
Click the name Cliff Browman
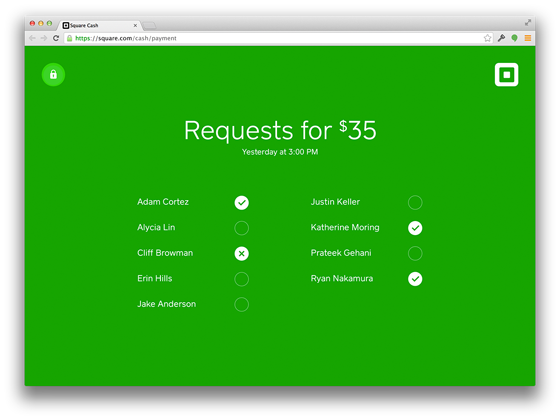pos(165,253)
